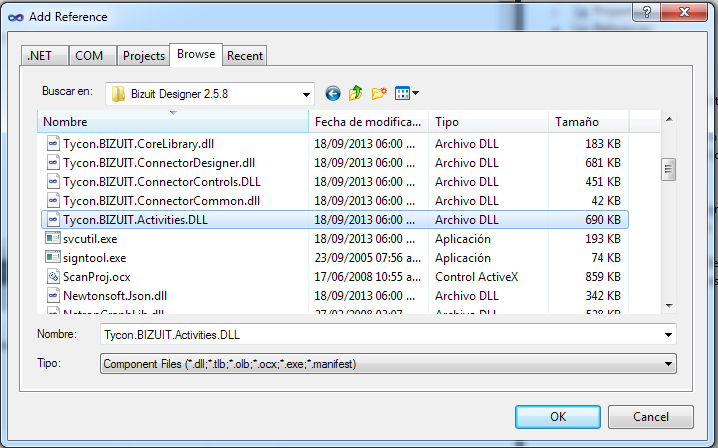Click icon of Tycon.BIZUIT.Activities.DLL
Image resolution: width=718 pixels, height=448 pixels.
(x=53, y=220)
